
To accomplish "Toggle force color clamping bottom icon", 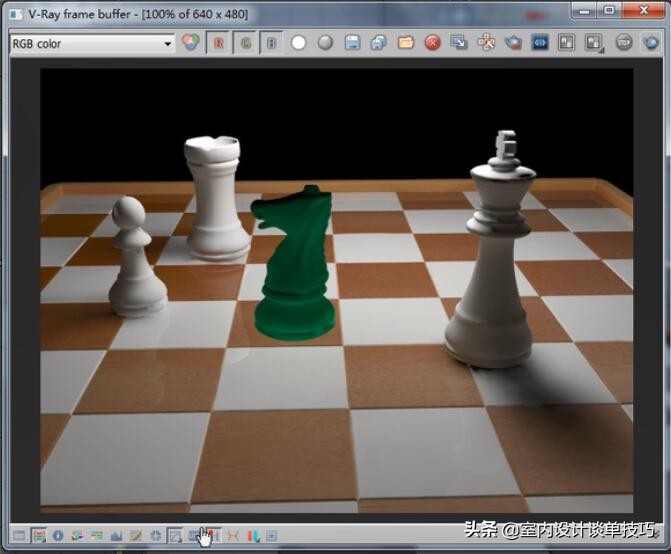I will click(39, 535).
